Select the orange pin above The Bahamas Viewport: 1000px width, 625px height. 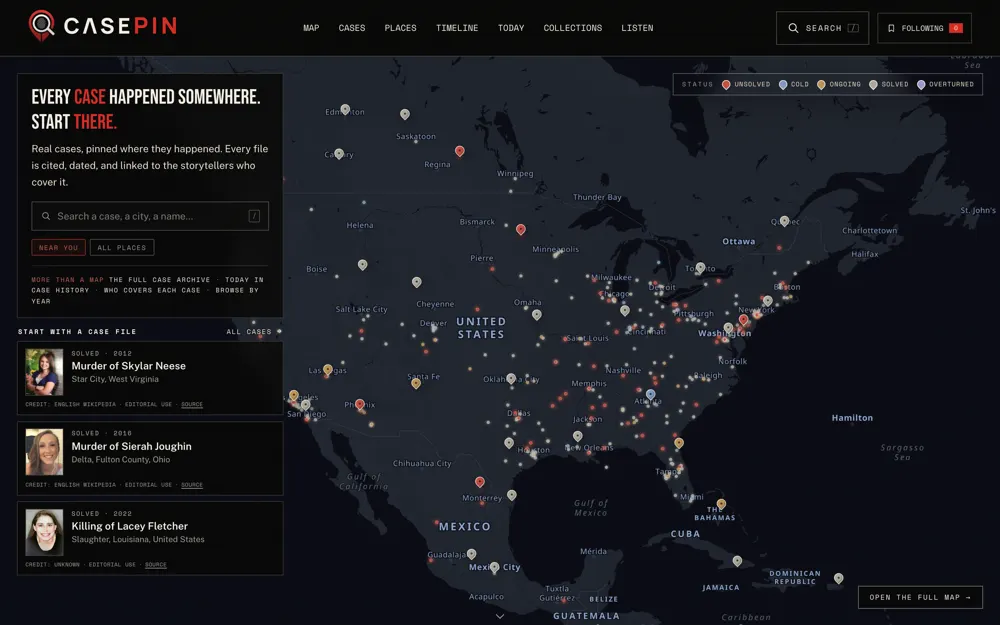(721, 504)
